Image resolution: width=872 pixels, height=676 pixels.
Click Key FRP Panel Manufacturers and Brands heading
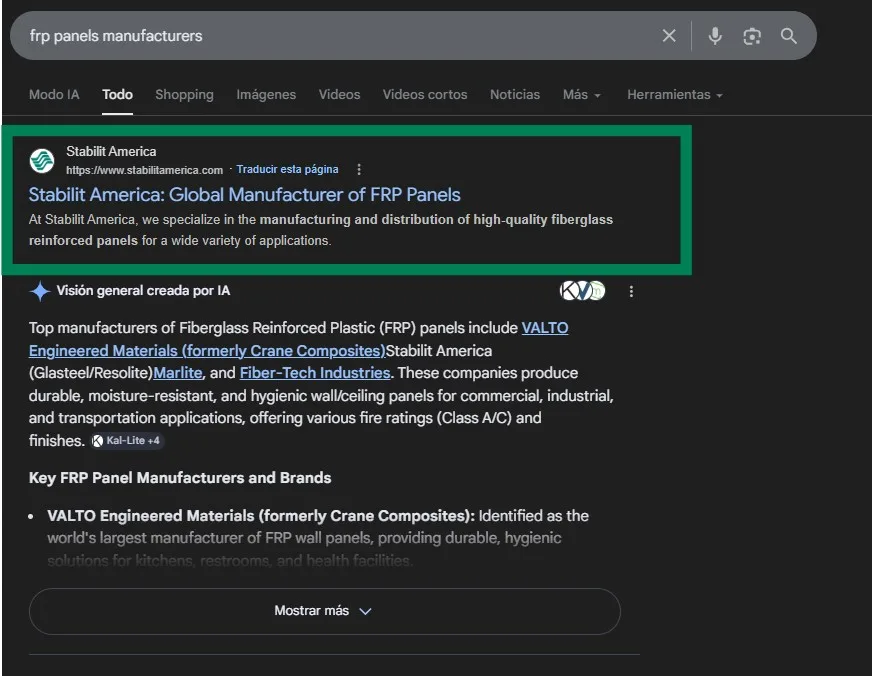click(x=180, y=478)
